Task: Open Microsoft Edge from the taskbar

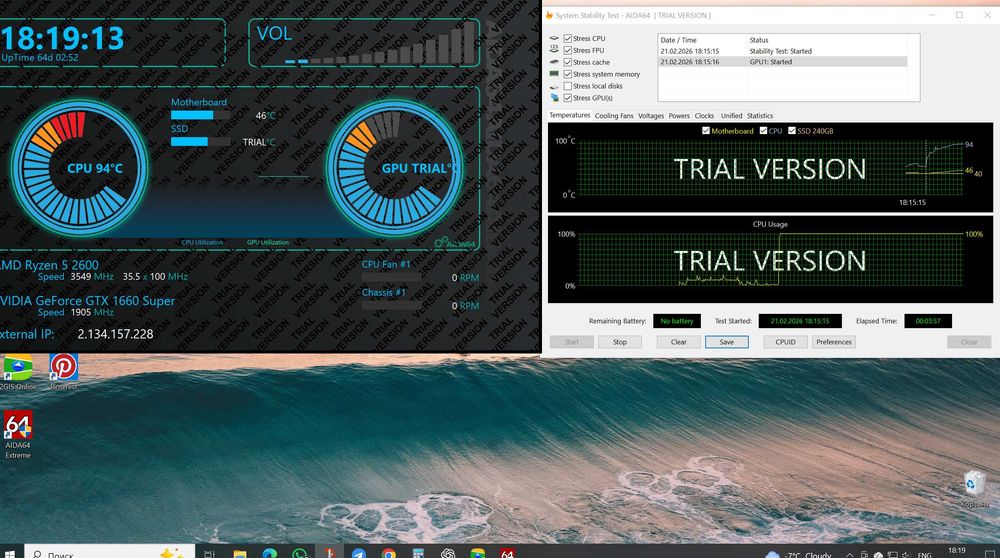Action: click(270, 554)
